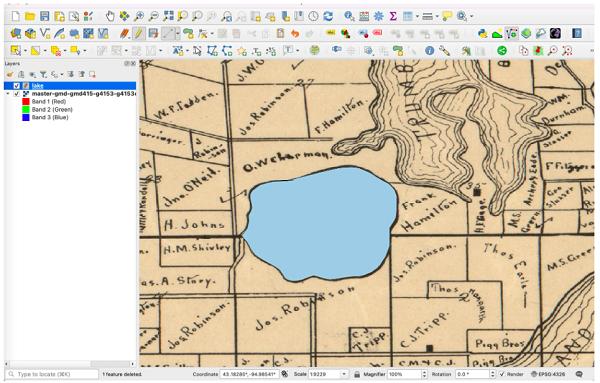Click the Refresh map icon
Image resolution: width=600 pixels, height=383 pixels.
click(328, 16)
